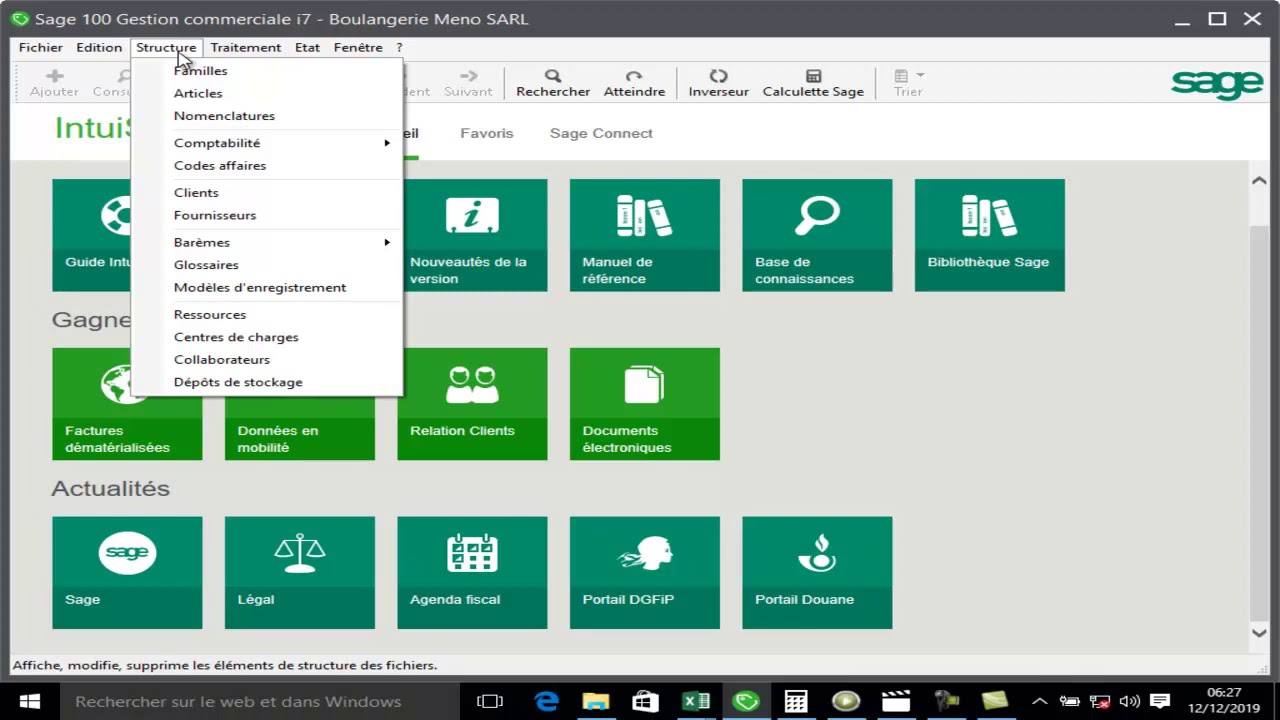Click the Rechercher magnifier toolbar icon

point(553,76)
